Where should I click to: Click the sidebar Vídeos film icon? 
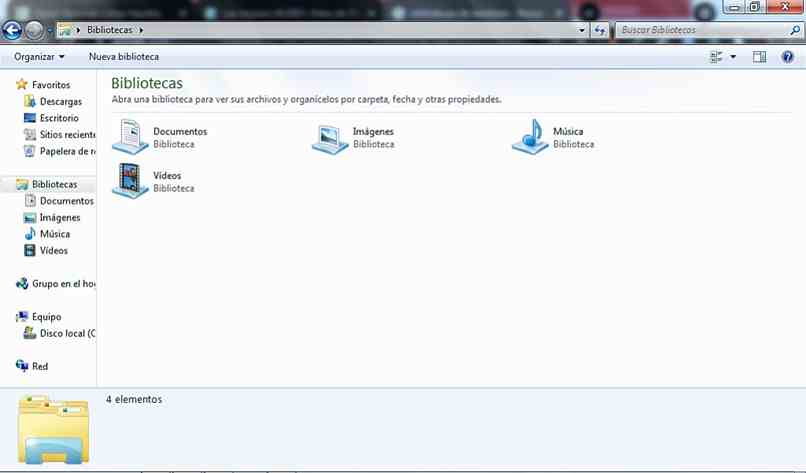click(x=30, y=250)
